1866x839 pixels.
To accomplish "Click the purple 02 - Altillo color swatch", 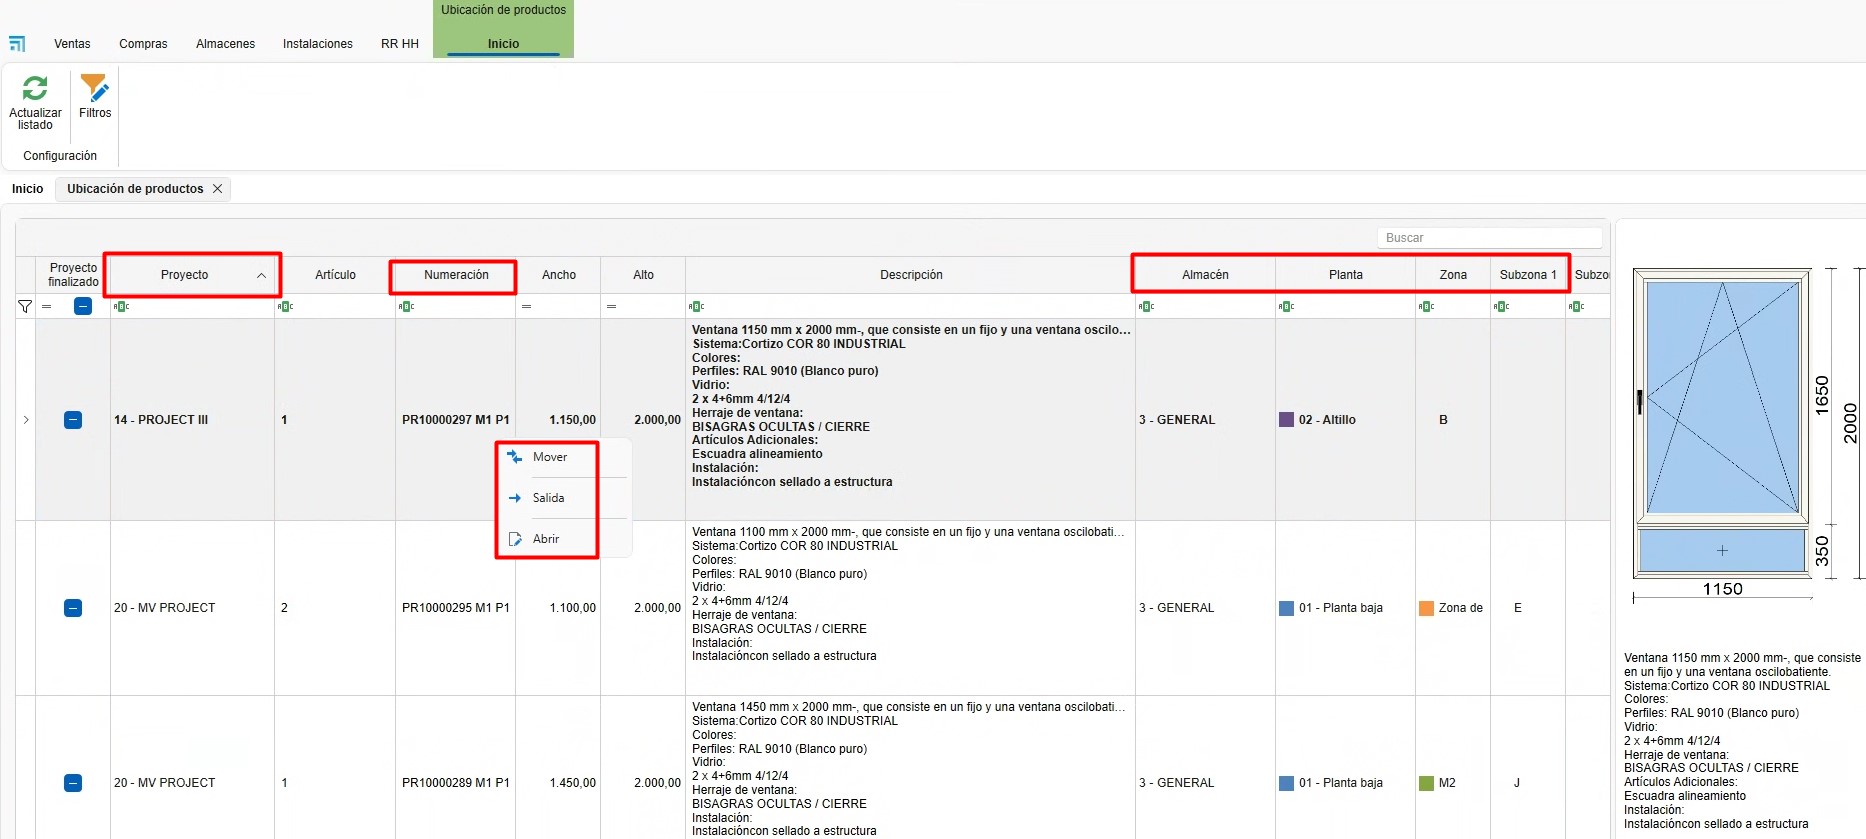I will point(1286,420).
